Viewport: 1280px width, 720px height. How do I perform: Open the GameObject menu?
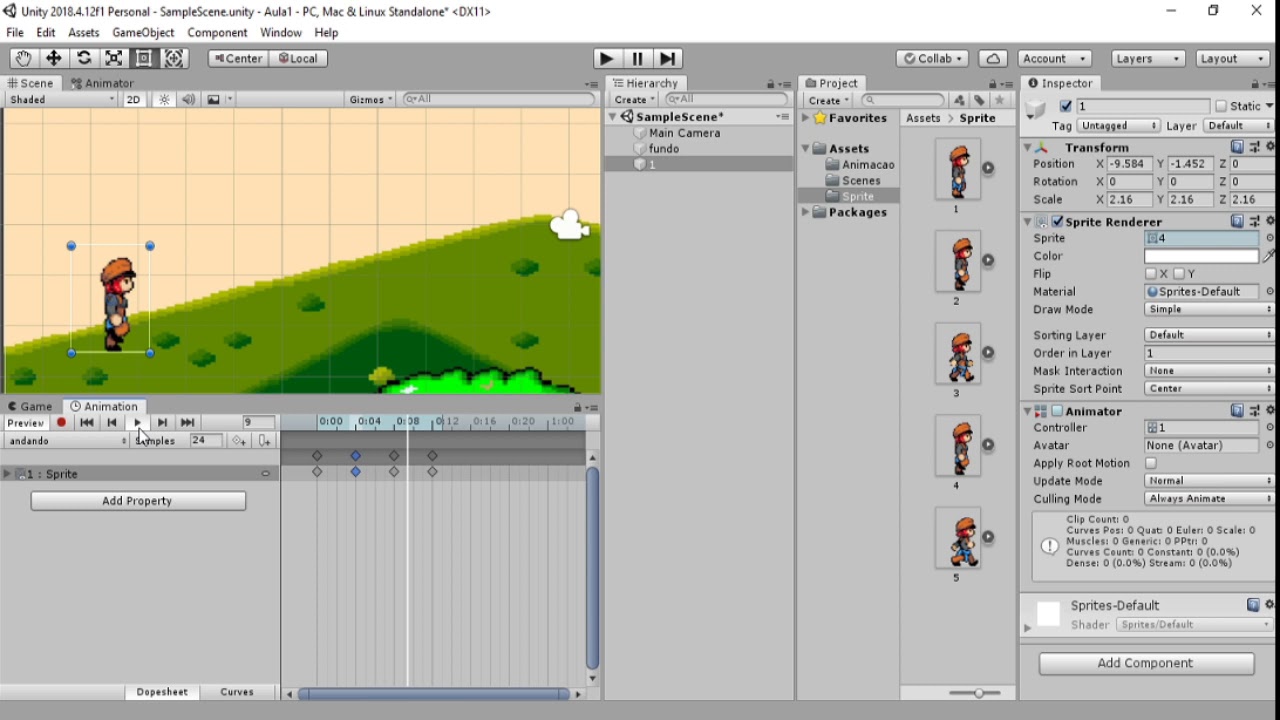143,32
